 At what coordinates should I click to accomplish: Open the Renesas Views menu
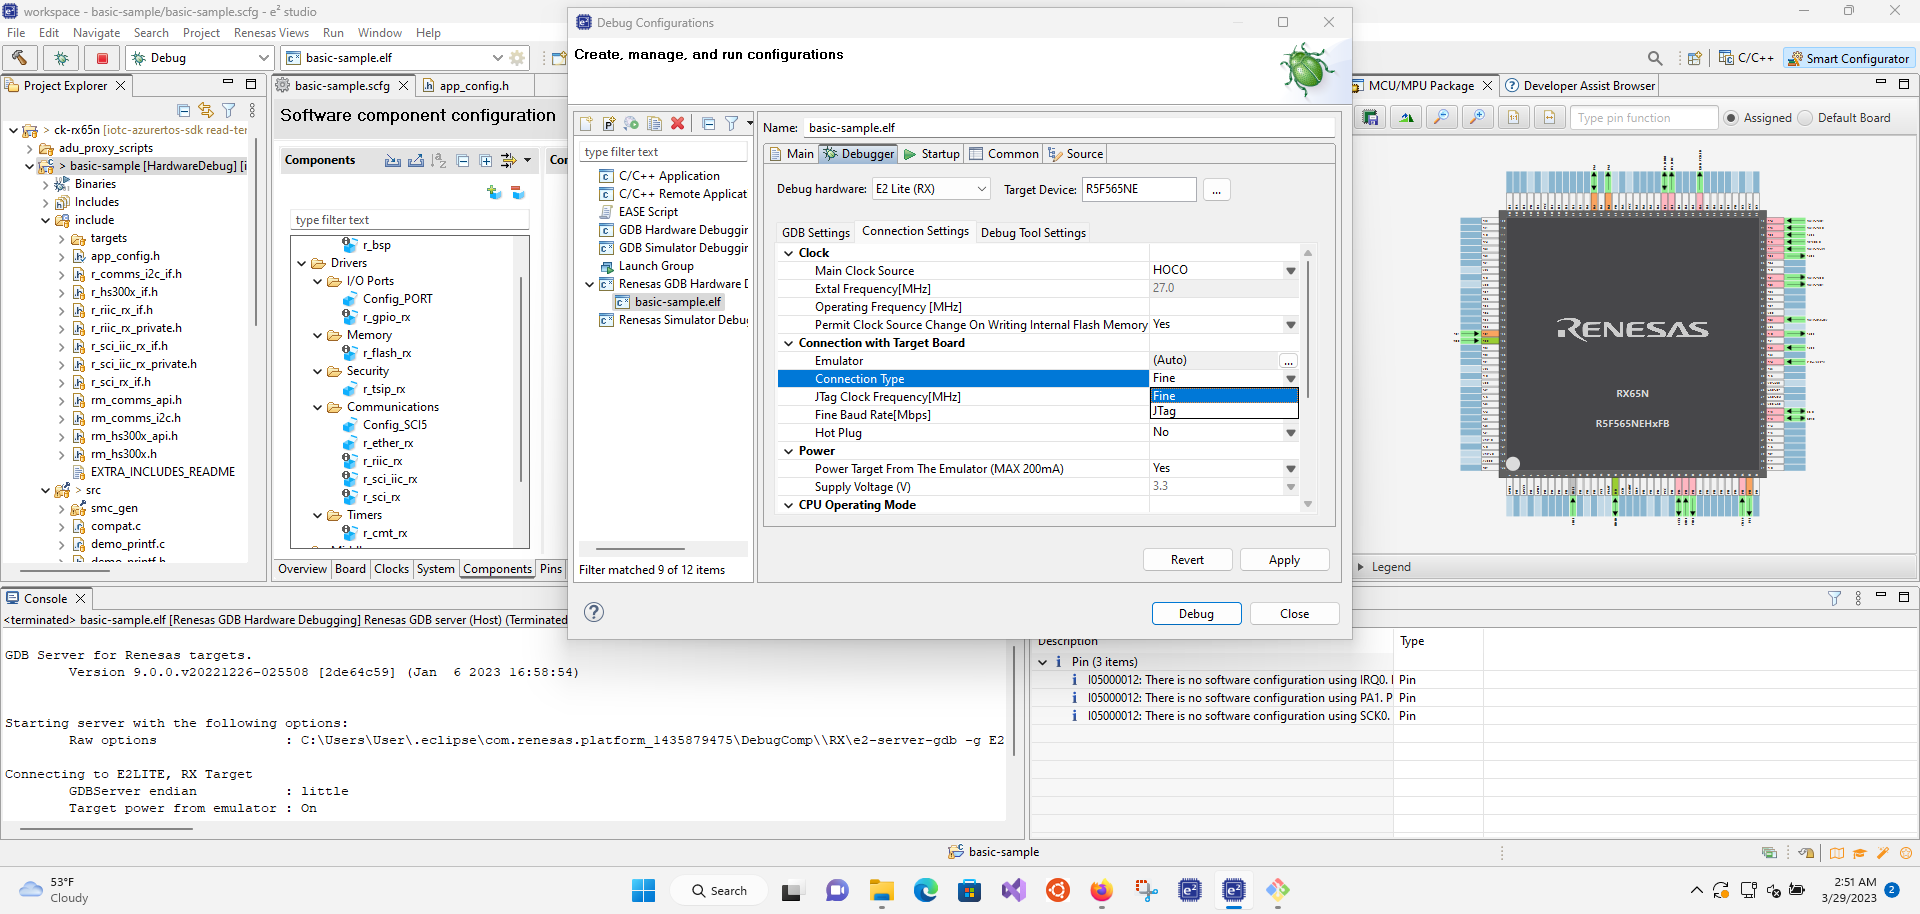tap(271, 33)
